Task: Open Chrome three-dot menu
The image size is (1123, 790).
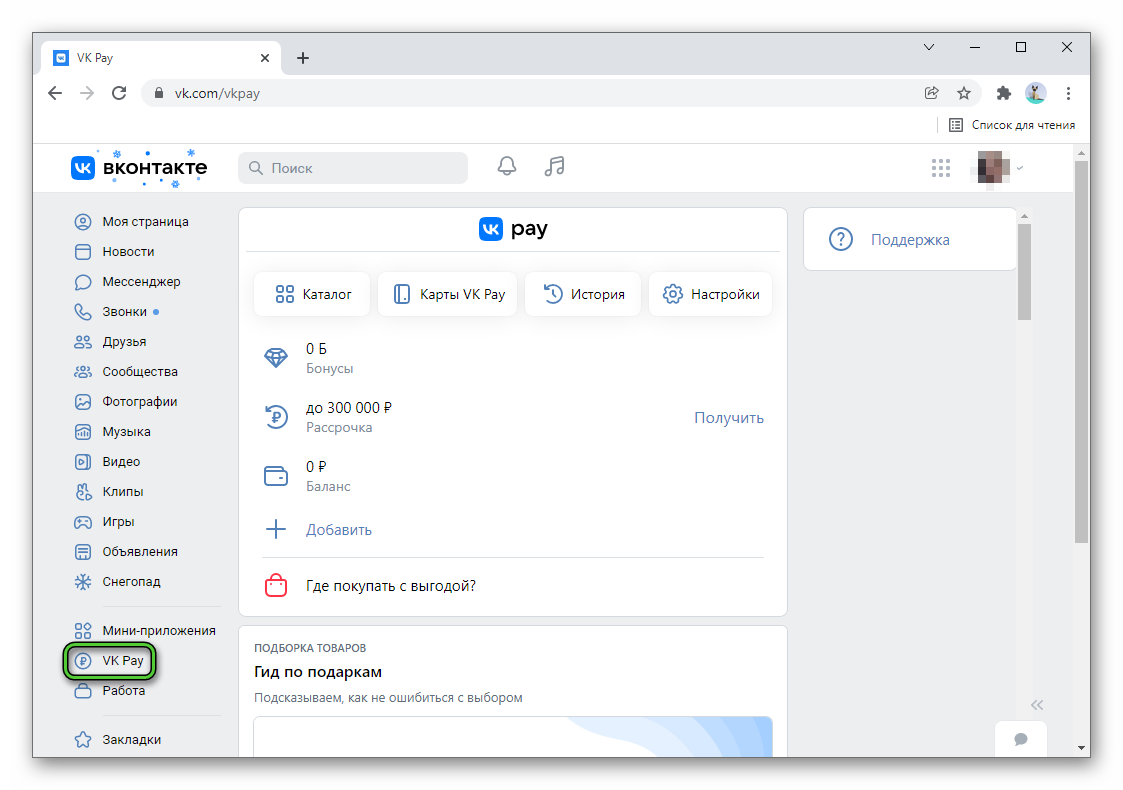Action: (x=1068, y=93)
